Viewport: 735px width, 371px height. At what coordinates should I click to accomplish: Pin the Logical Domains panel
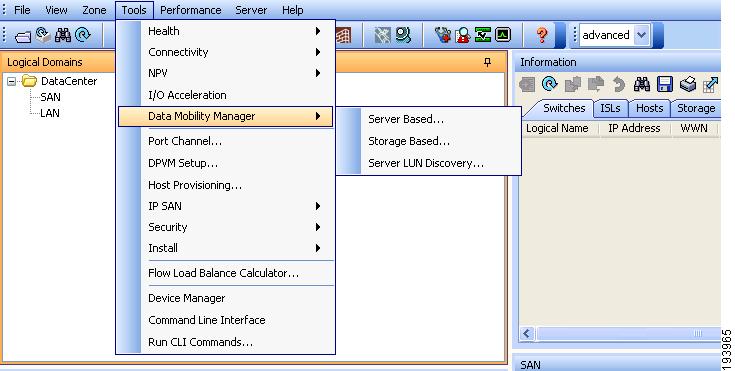tap(488, 62)
